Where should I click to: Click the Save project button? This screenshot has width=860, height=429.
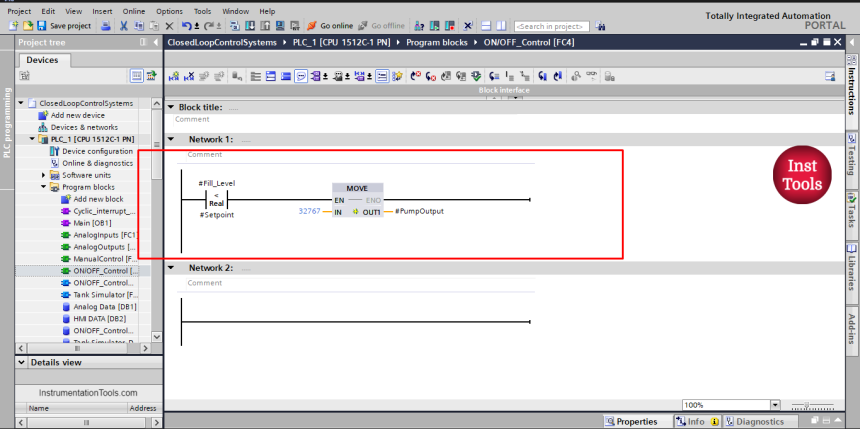pyautogui.click(x=63, y=26)
